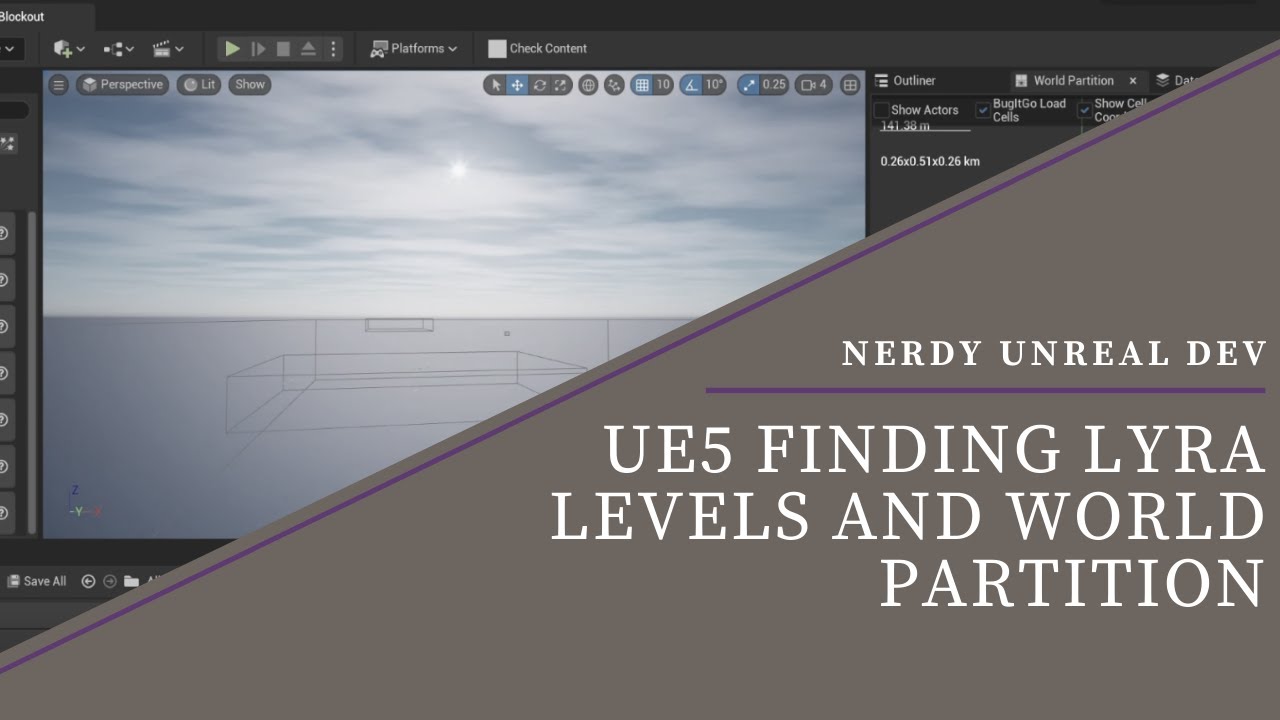Enable the Show Actors checkbox
Viewport: 1280px width, 720px height.
pyautogui.click(x=882, y=110)
